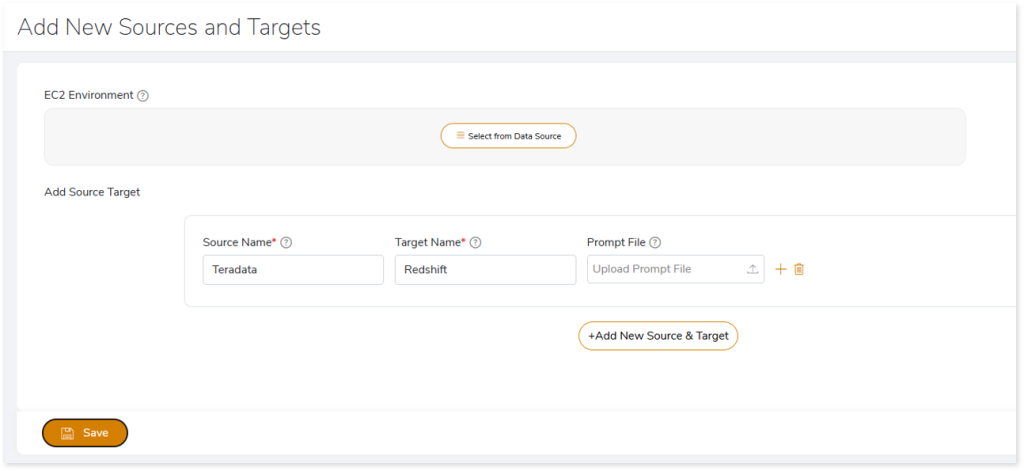The image size is (1024, 471).
Task: Click the Source Name label text
Action: click(x=237, y=242)
